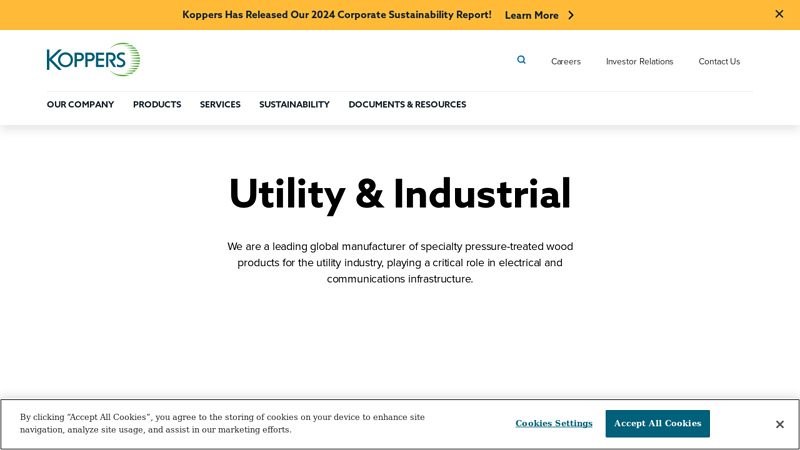Open the Contact Us page

719,61
